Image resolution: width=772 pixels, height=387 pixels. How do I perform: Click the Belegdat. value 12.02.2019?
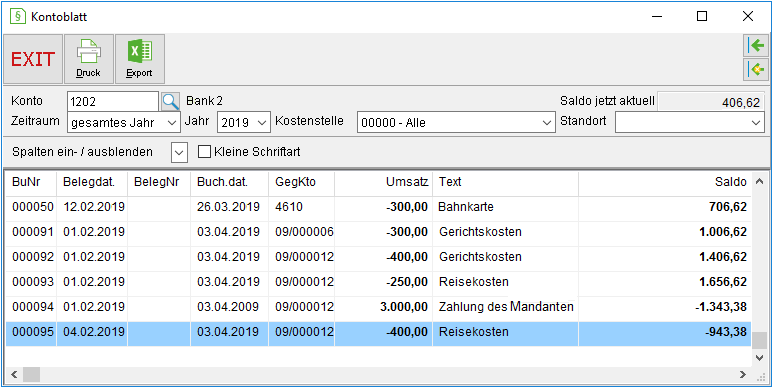click(94, 207)
